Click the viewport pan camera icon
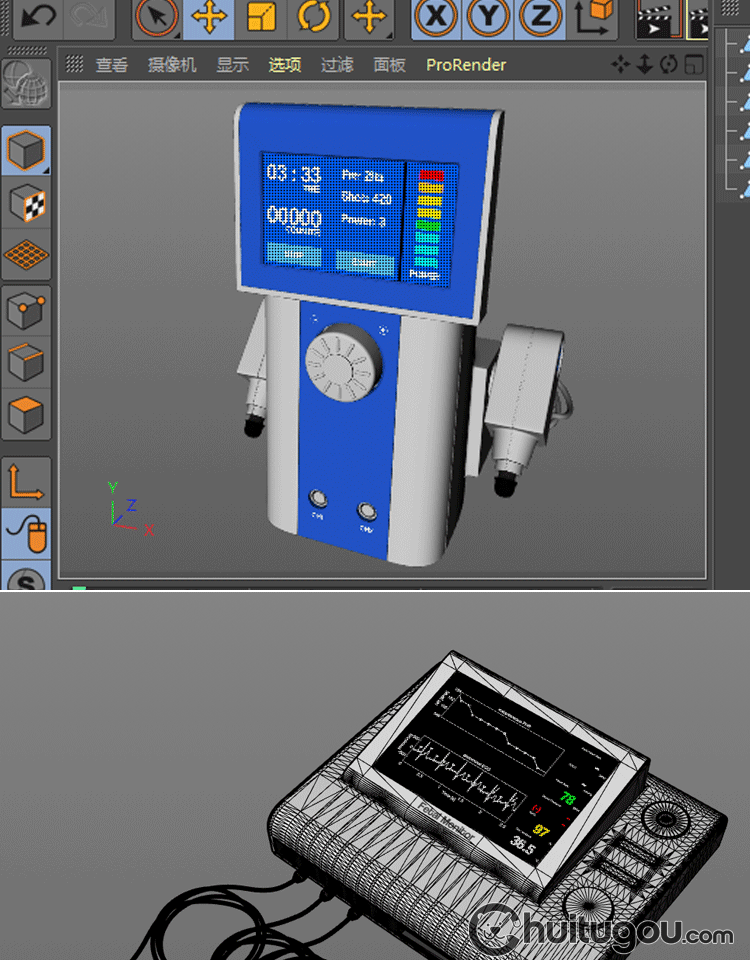 coord(621,64)
